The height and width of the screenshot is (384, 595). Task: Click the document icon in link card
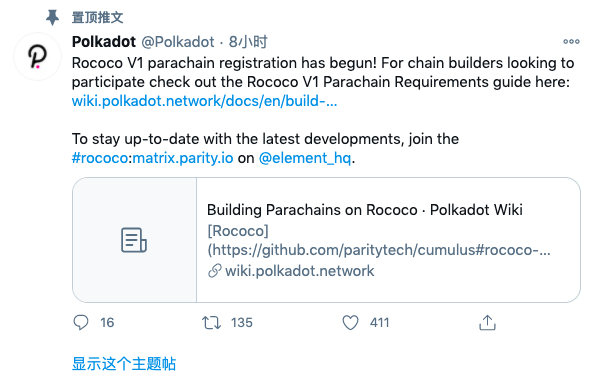(x=134, y=240)
